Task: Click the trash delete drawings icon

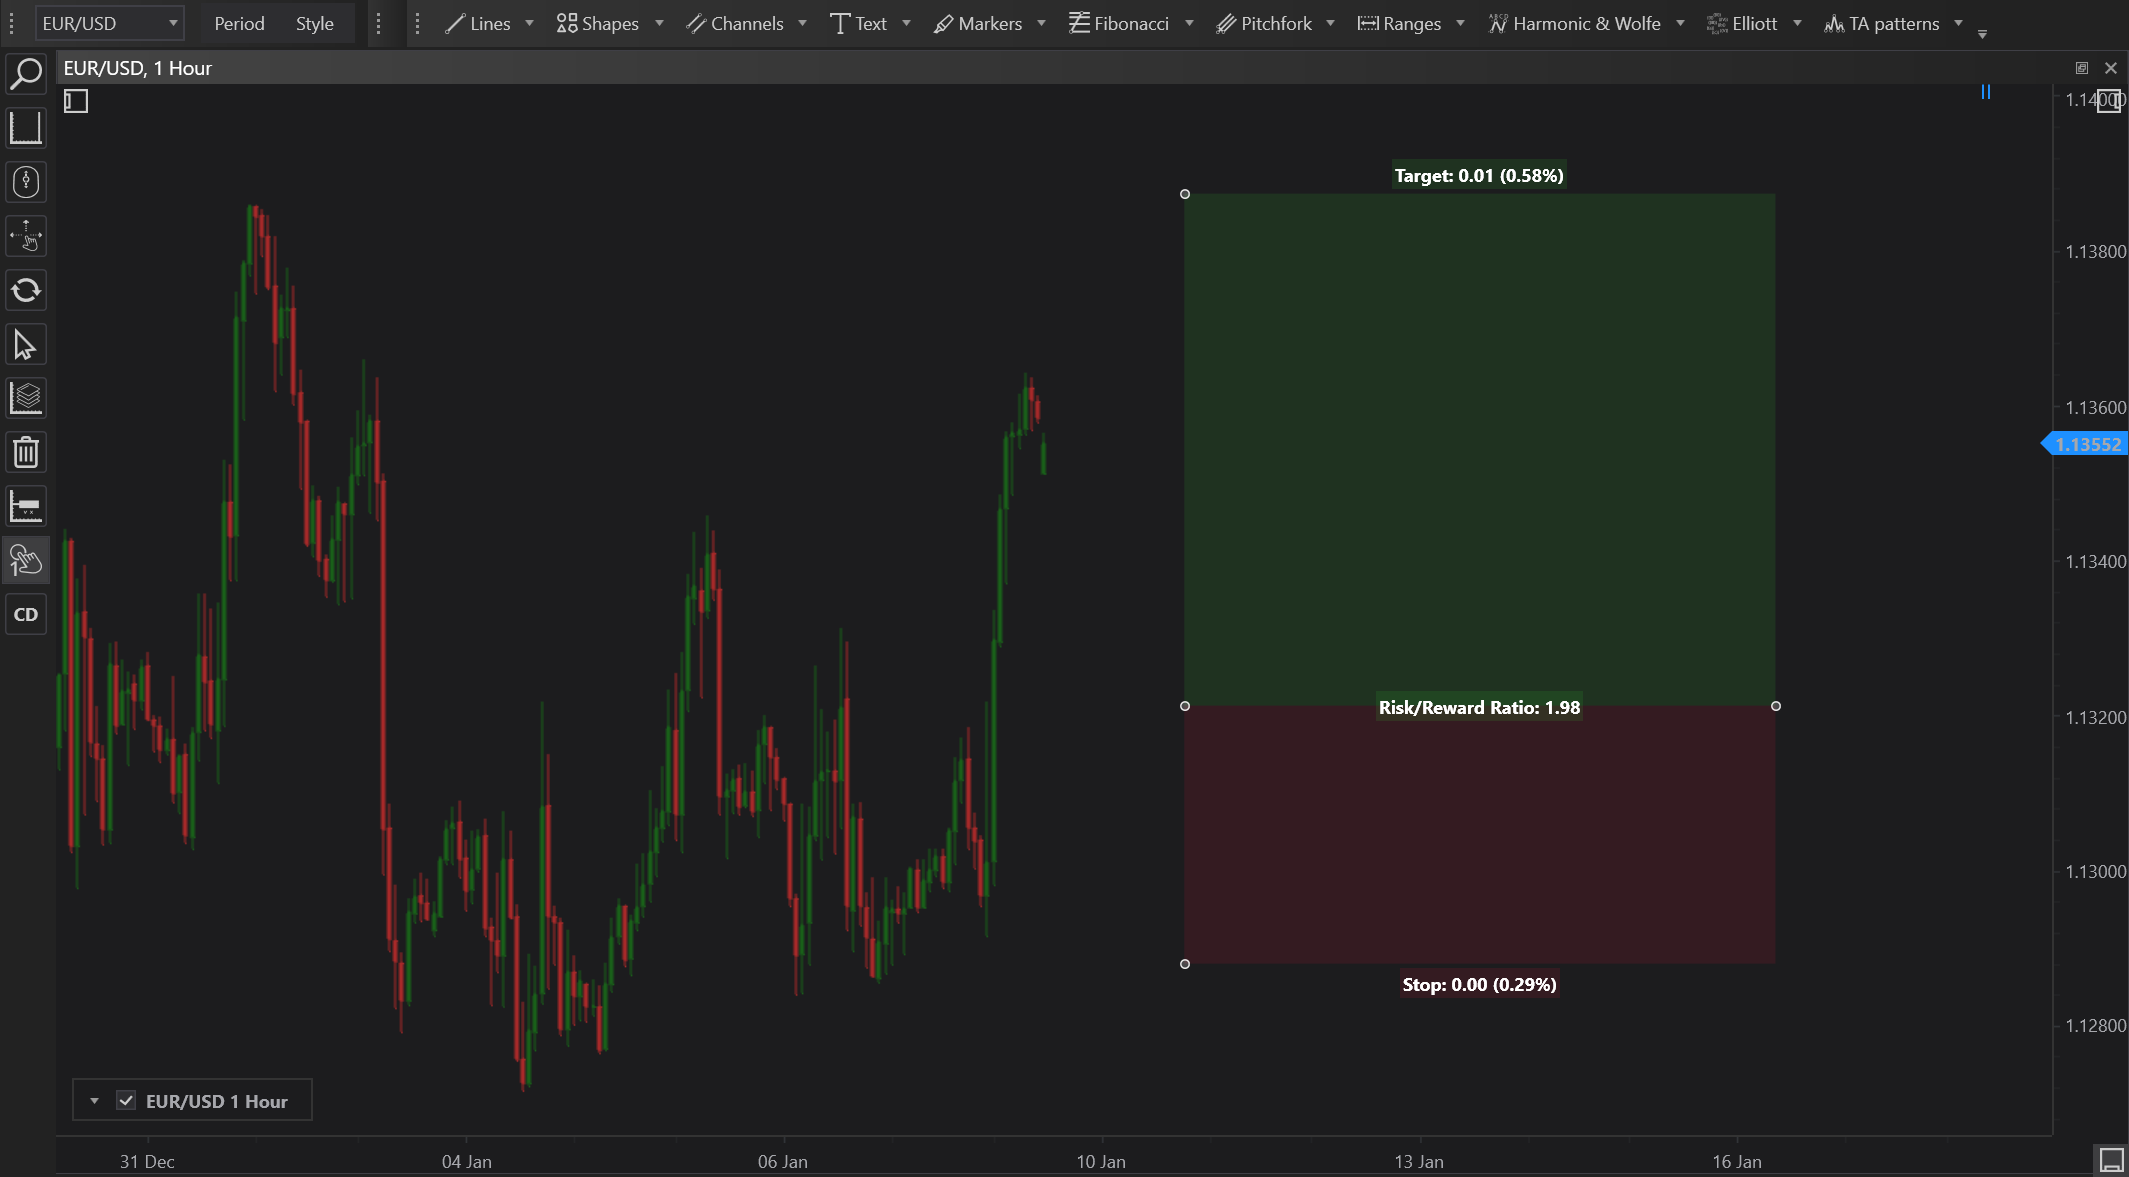Action: [x=26, y=453]
